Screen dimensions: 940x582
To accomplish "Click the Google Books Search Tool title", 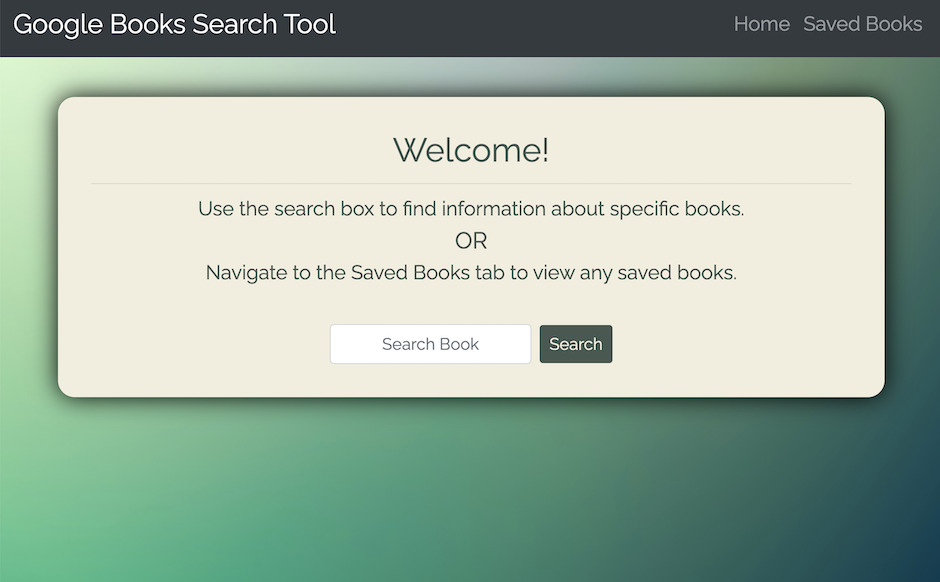I will click(x=174, y=25).
